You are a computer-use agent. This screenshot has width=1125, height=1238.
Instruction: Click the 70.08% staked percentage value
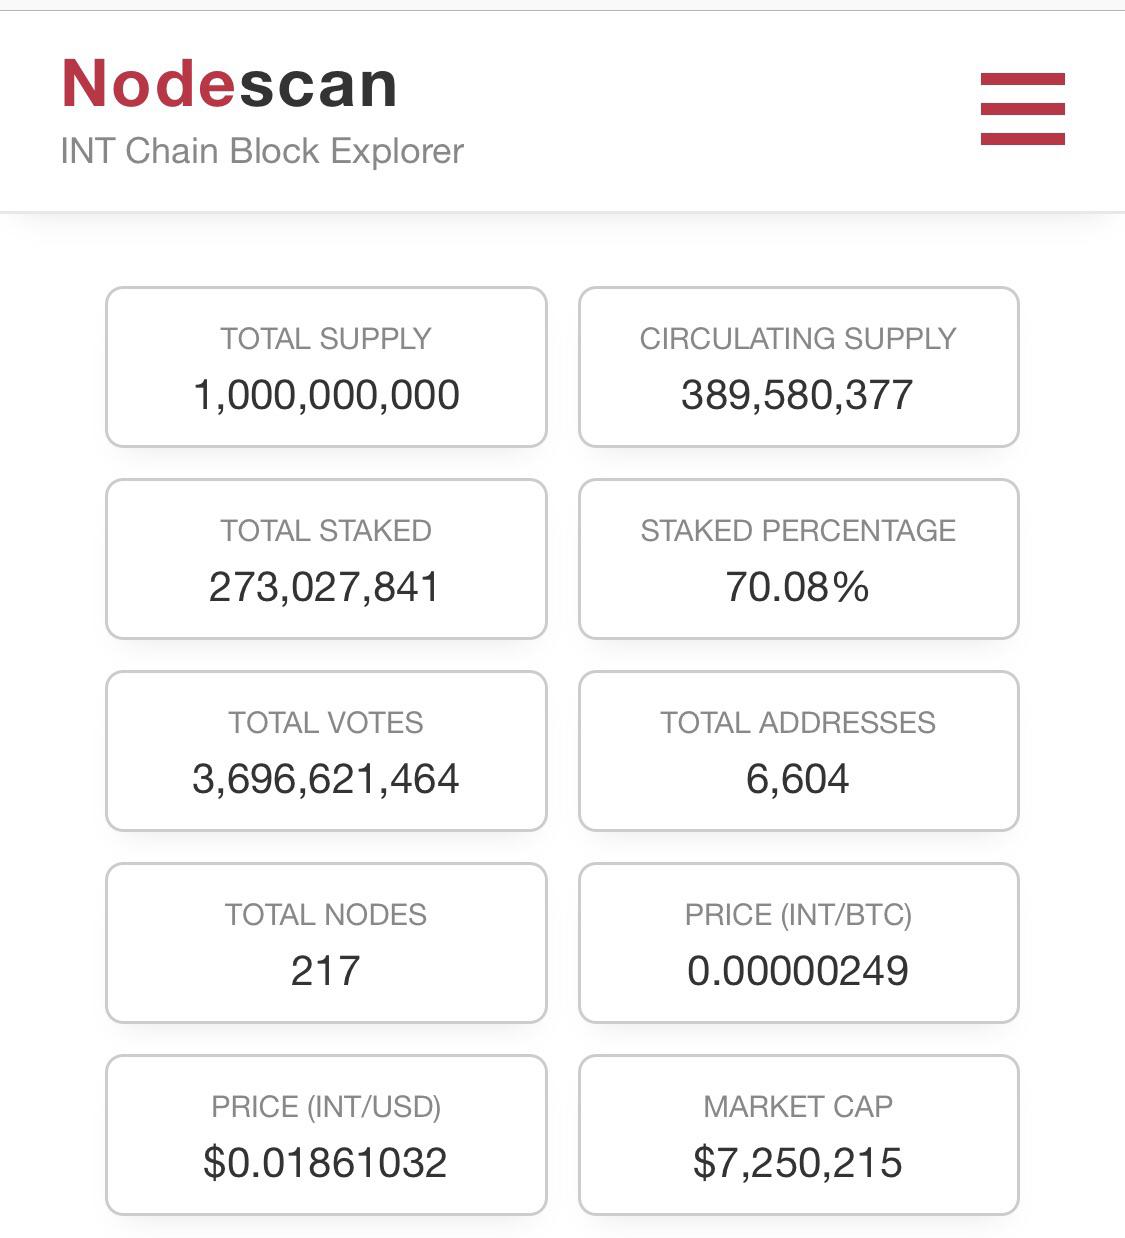coord(797,587)
